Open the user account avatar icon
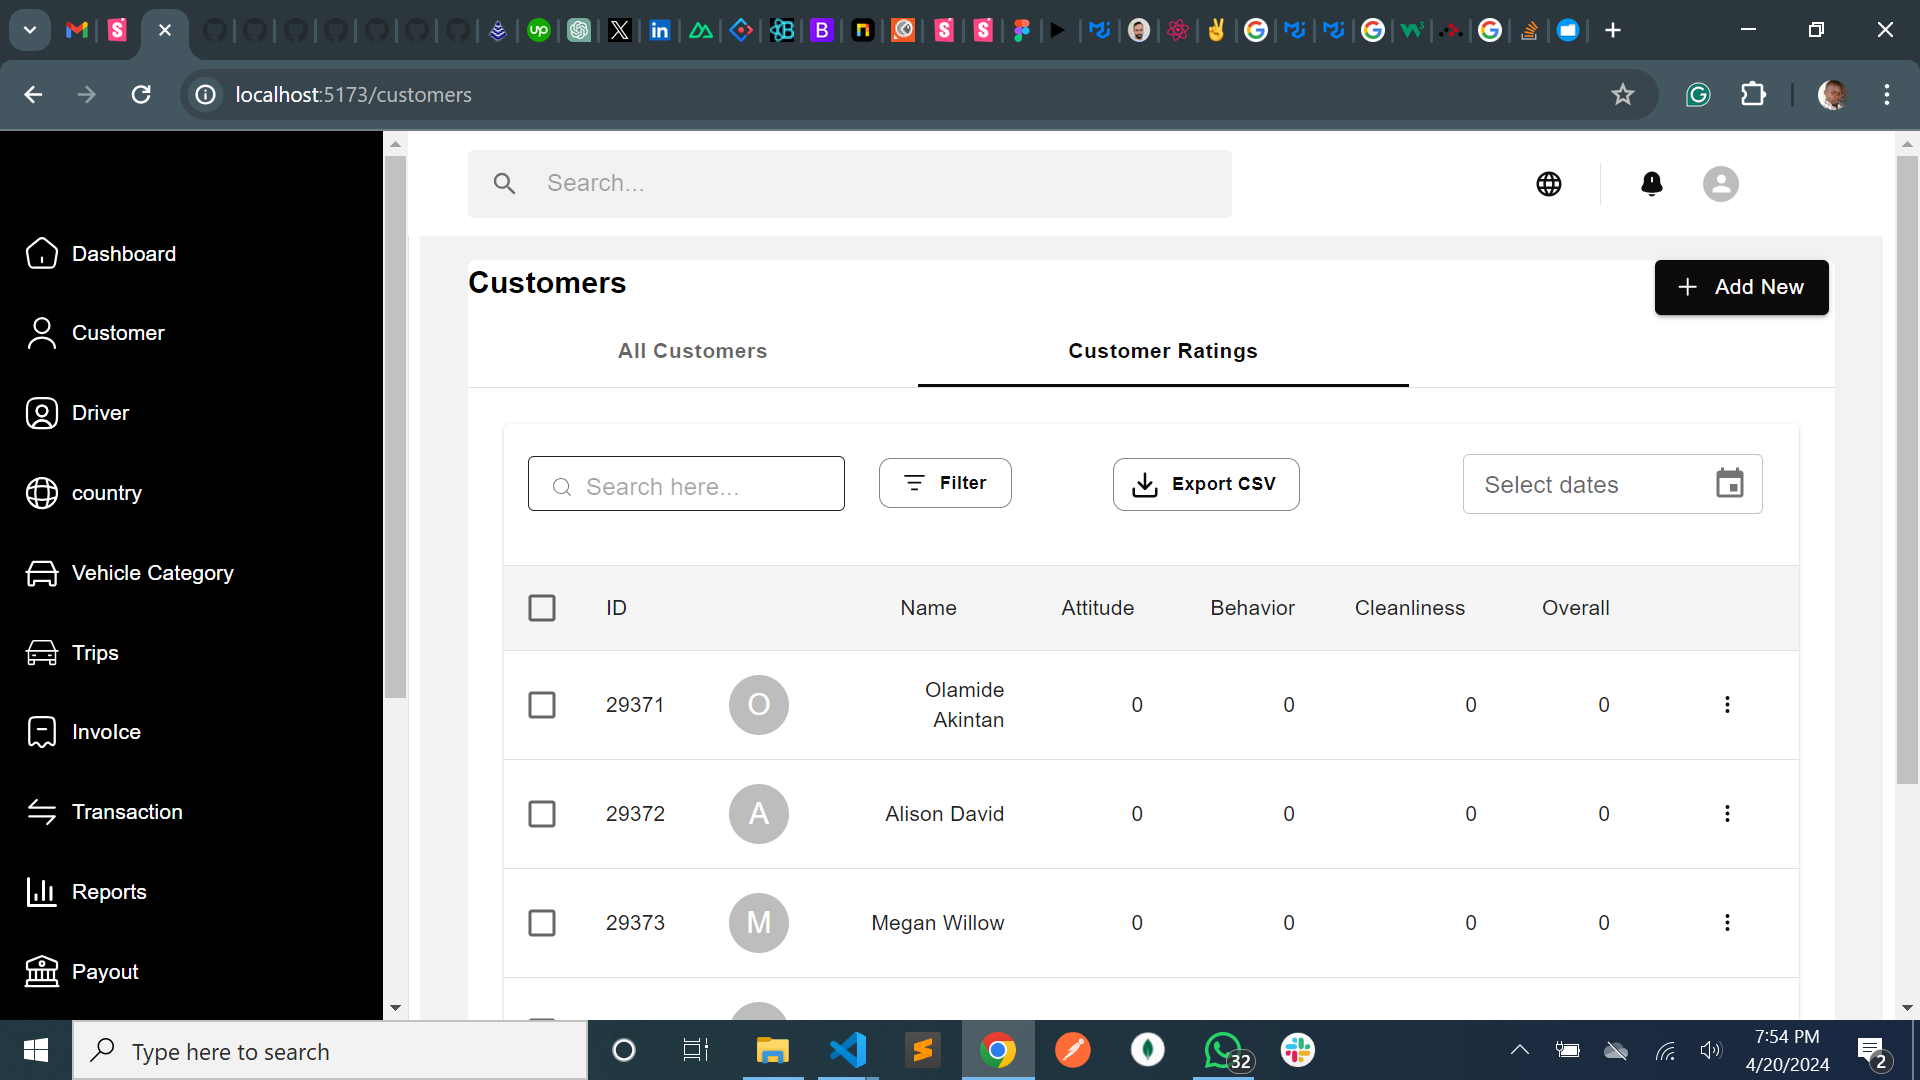 (1721, 184)
